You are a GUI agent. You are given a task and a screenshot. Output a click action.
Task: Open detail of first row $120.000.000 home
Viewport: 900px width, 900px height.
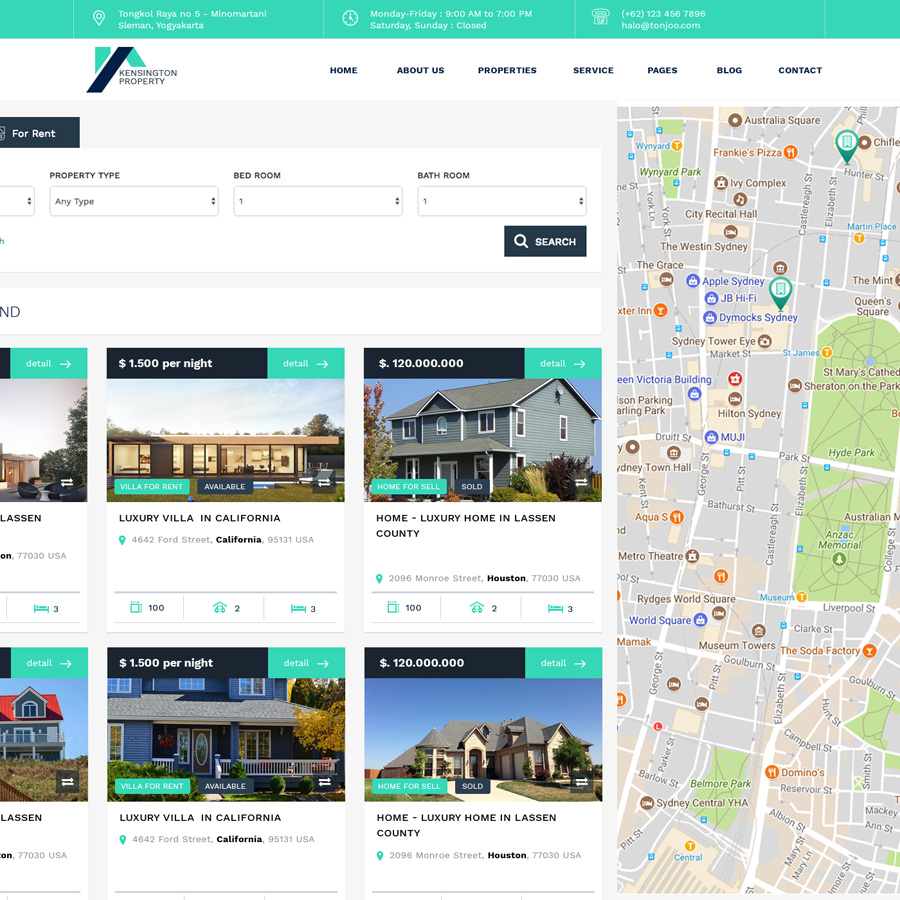[562, 363]
